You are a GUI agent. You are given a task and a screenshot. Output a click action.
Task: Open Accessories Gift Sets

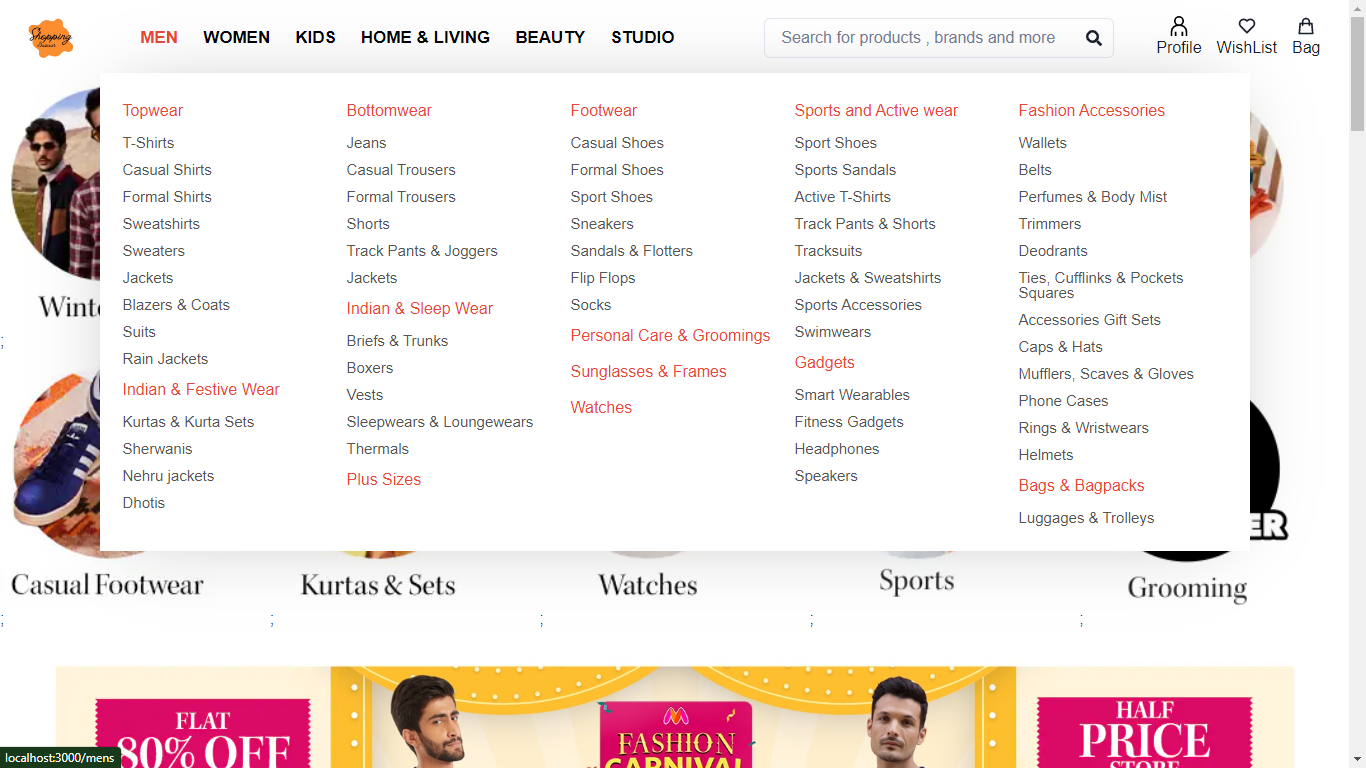pyautogui.click(x=1090, y=320)
